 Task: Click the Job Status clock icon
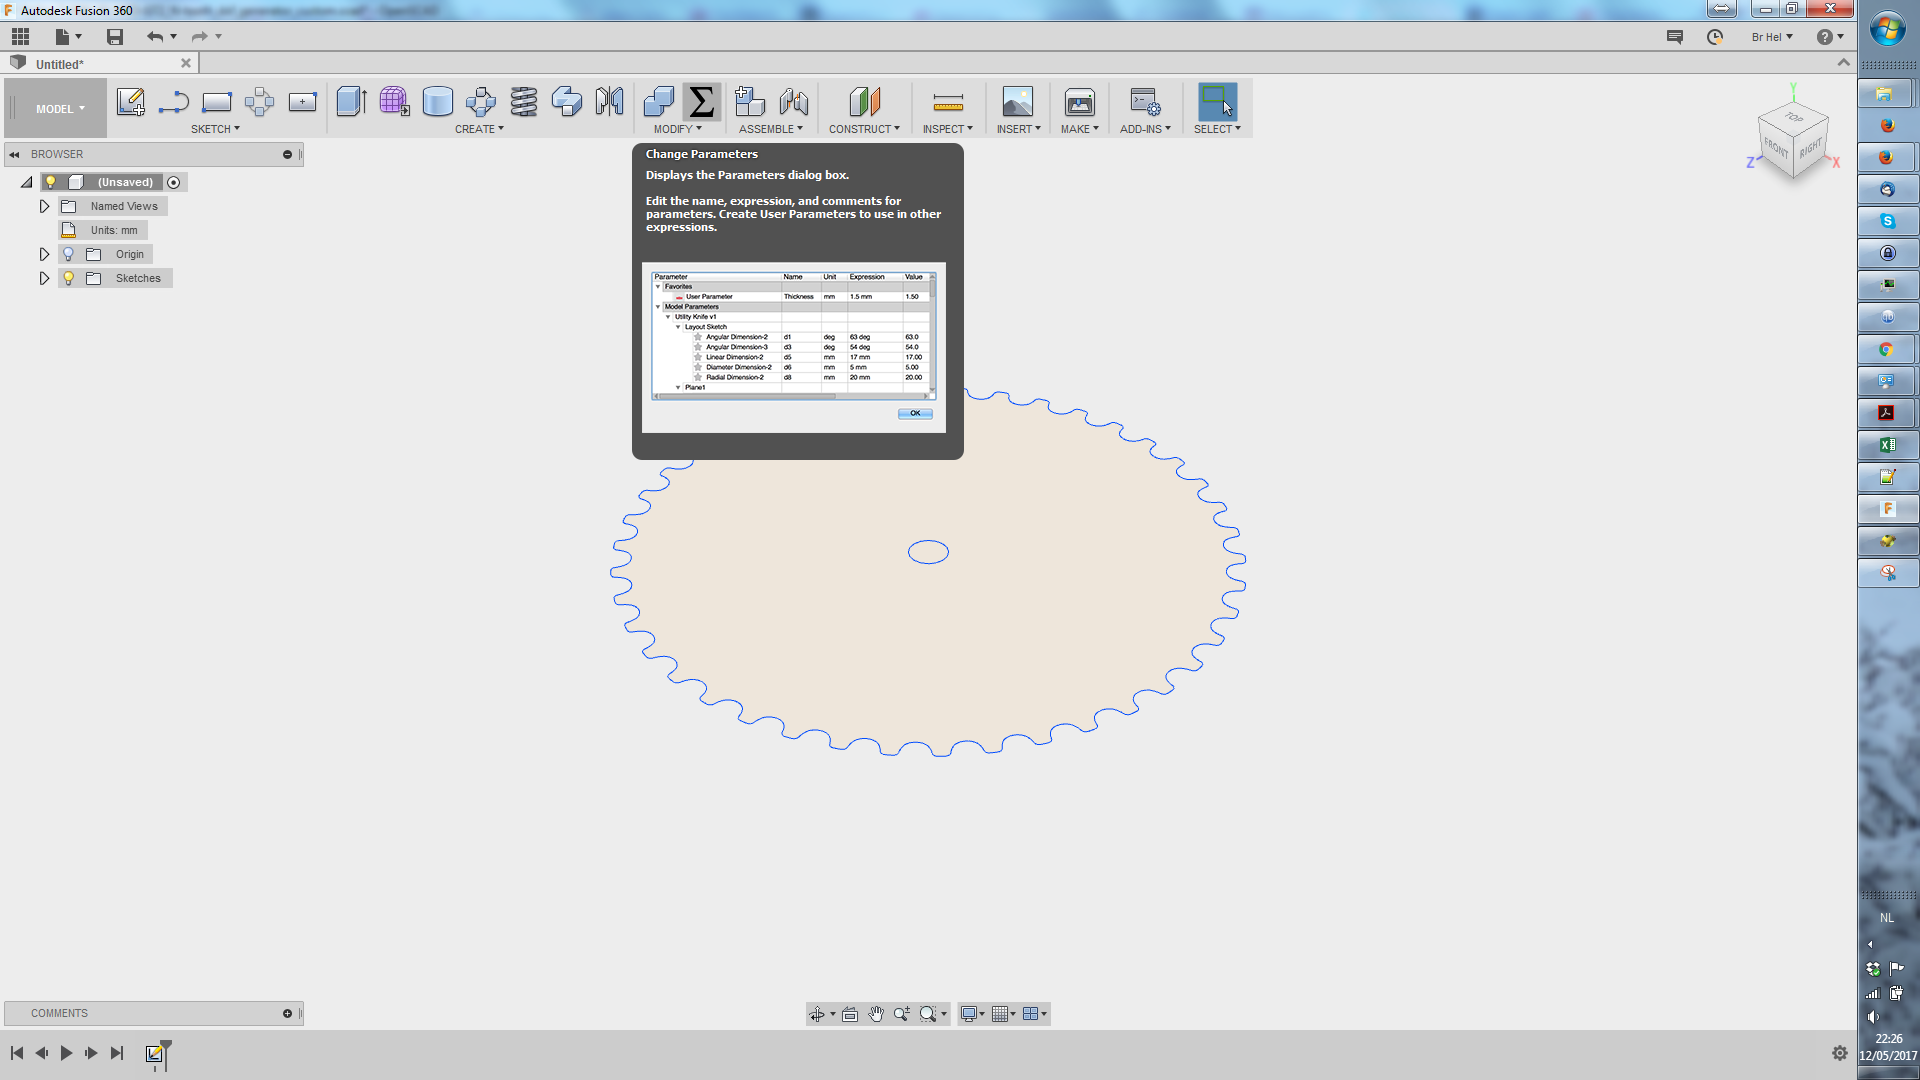pos(1715,37)
